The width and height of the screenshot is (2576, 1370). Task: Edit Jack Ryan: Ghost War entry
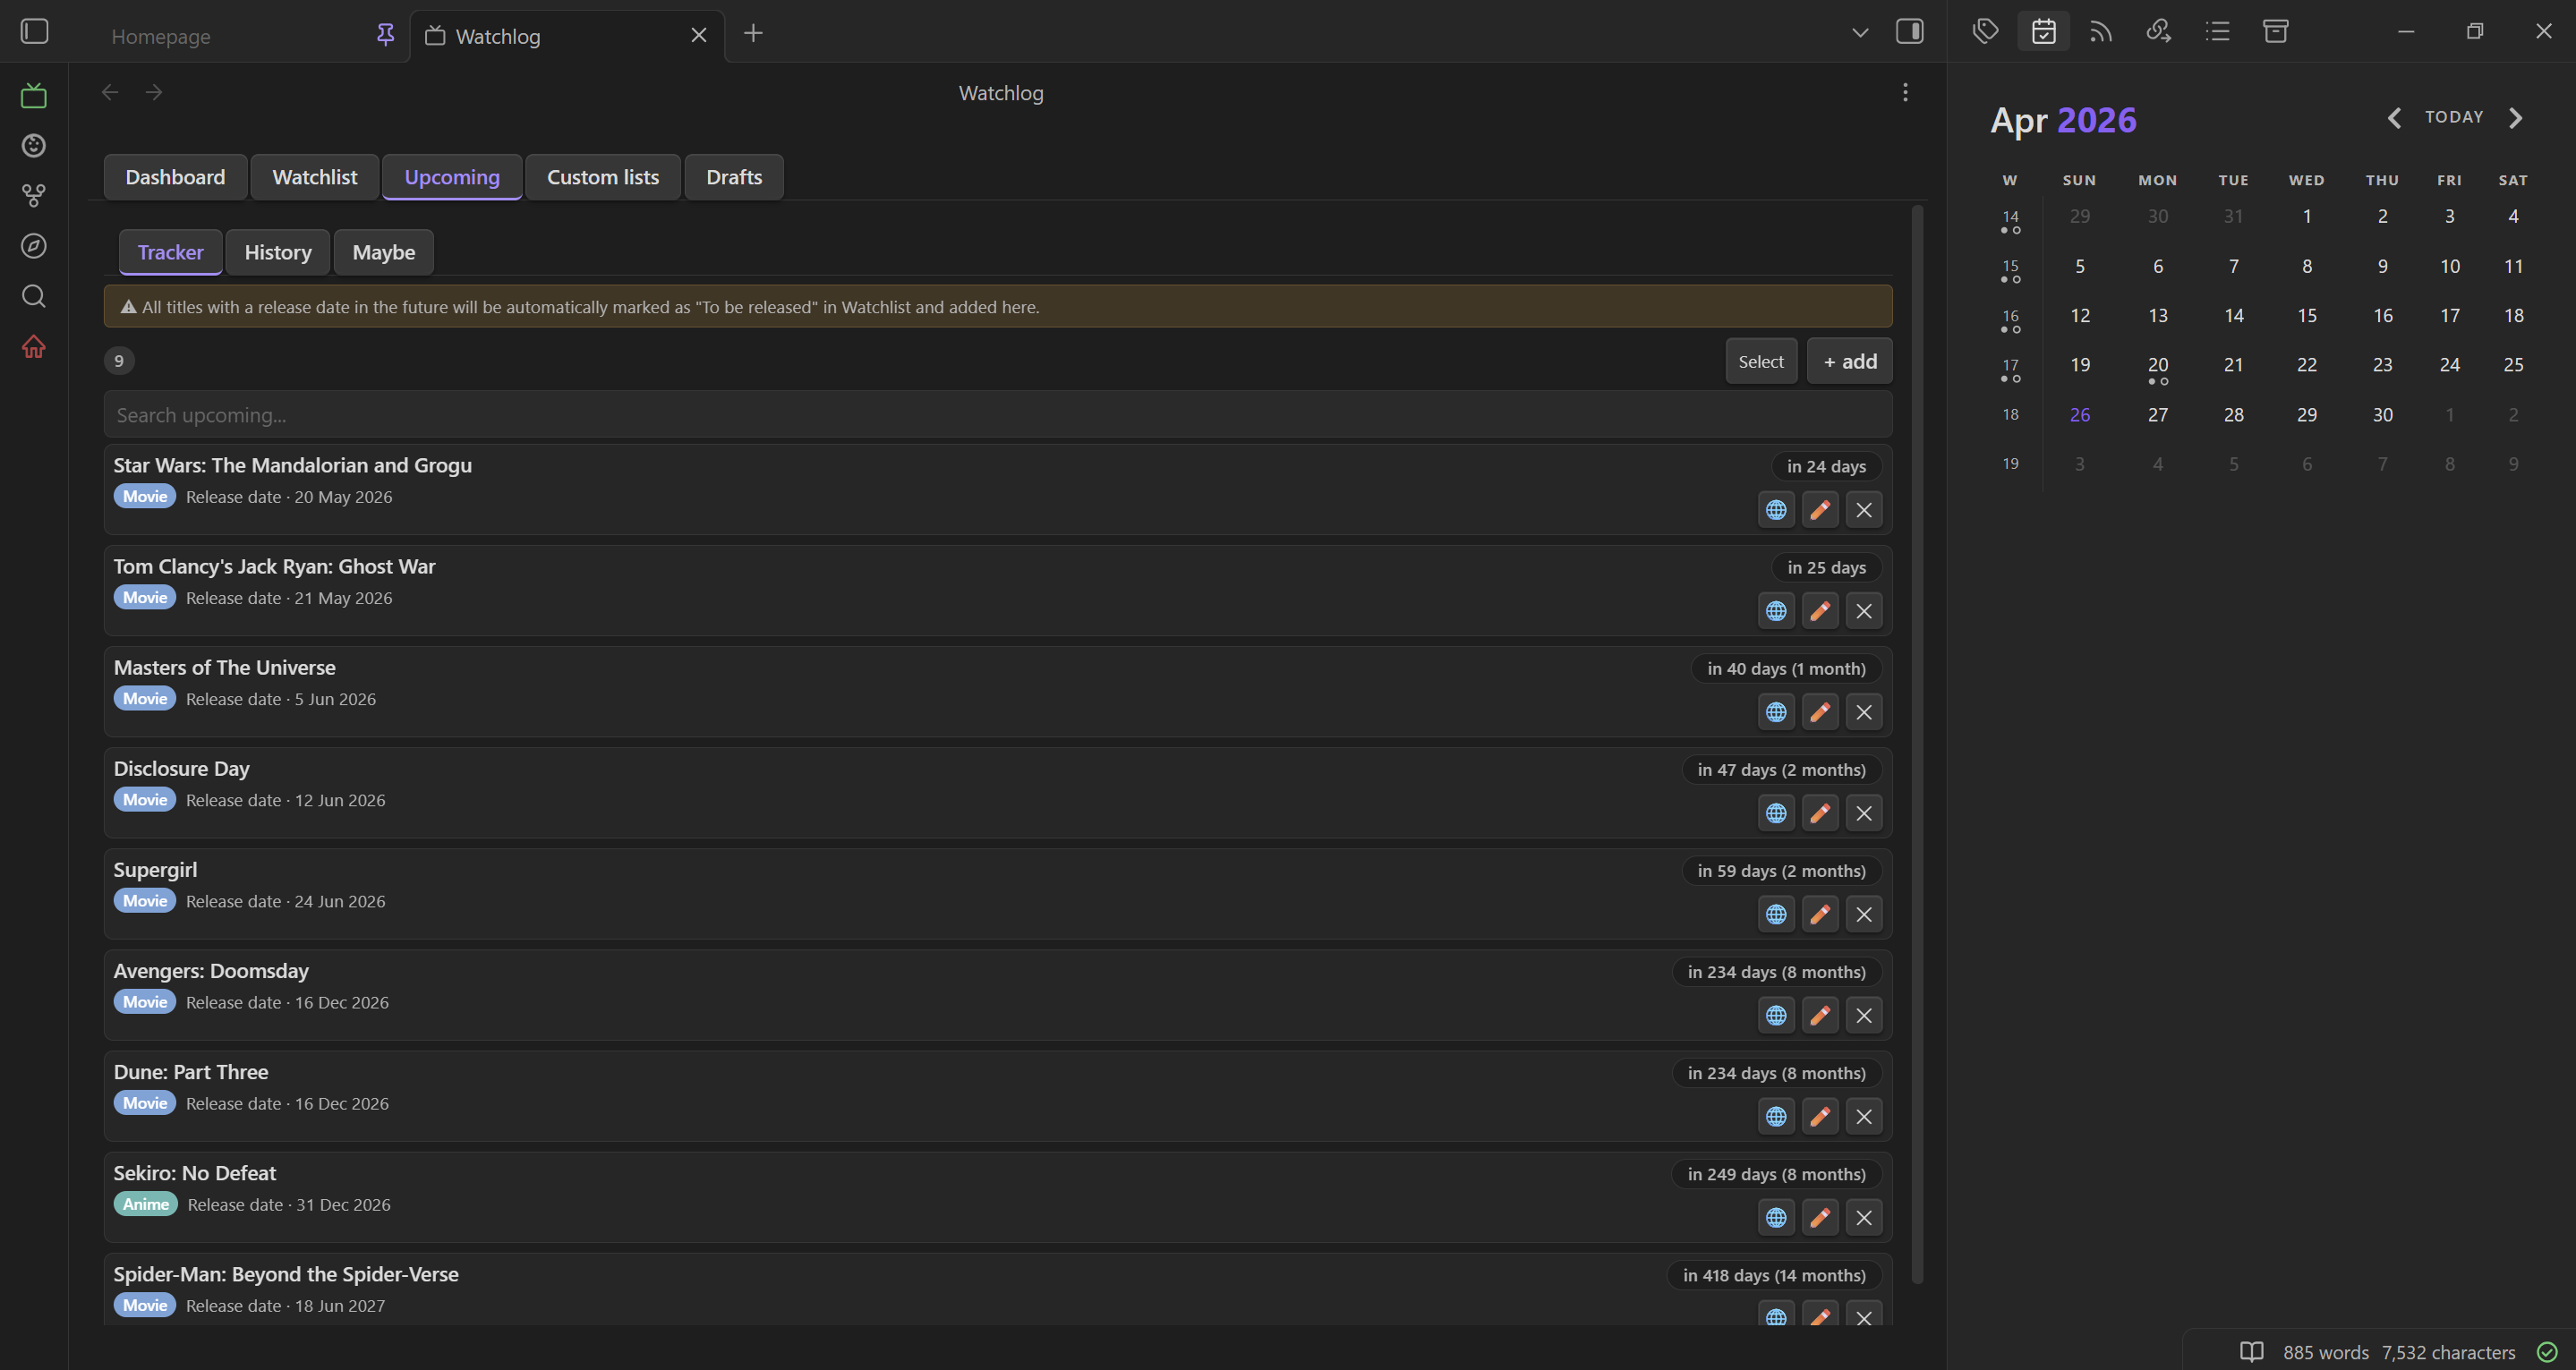pyautogui.click(x=1820, y=611)
